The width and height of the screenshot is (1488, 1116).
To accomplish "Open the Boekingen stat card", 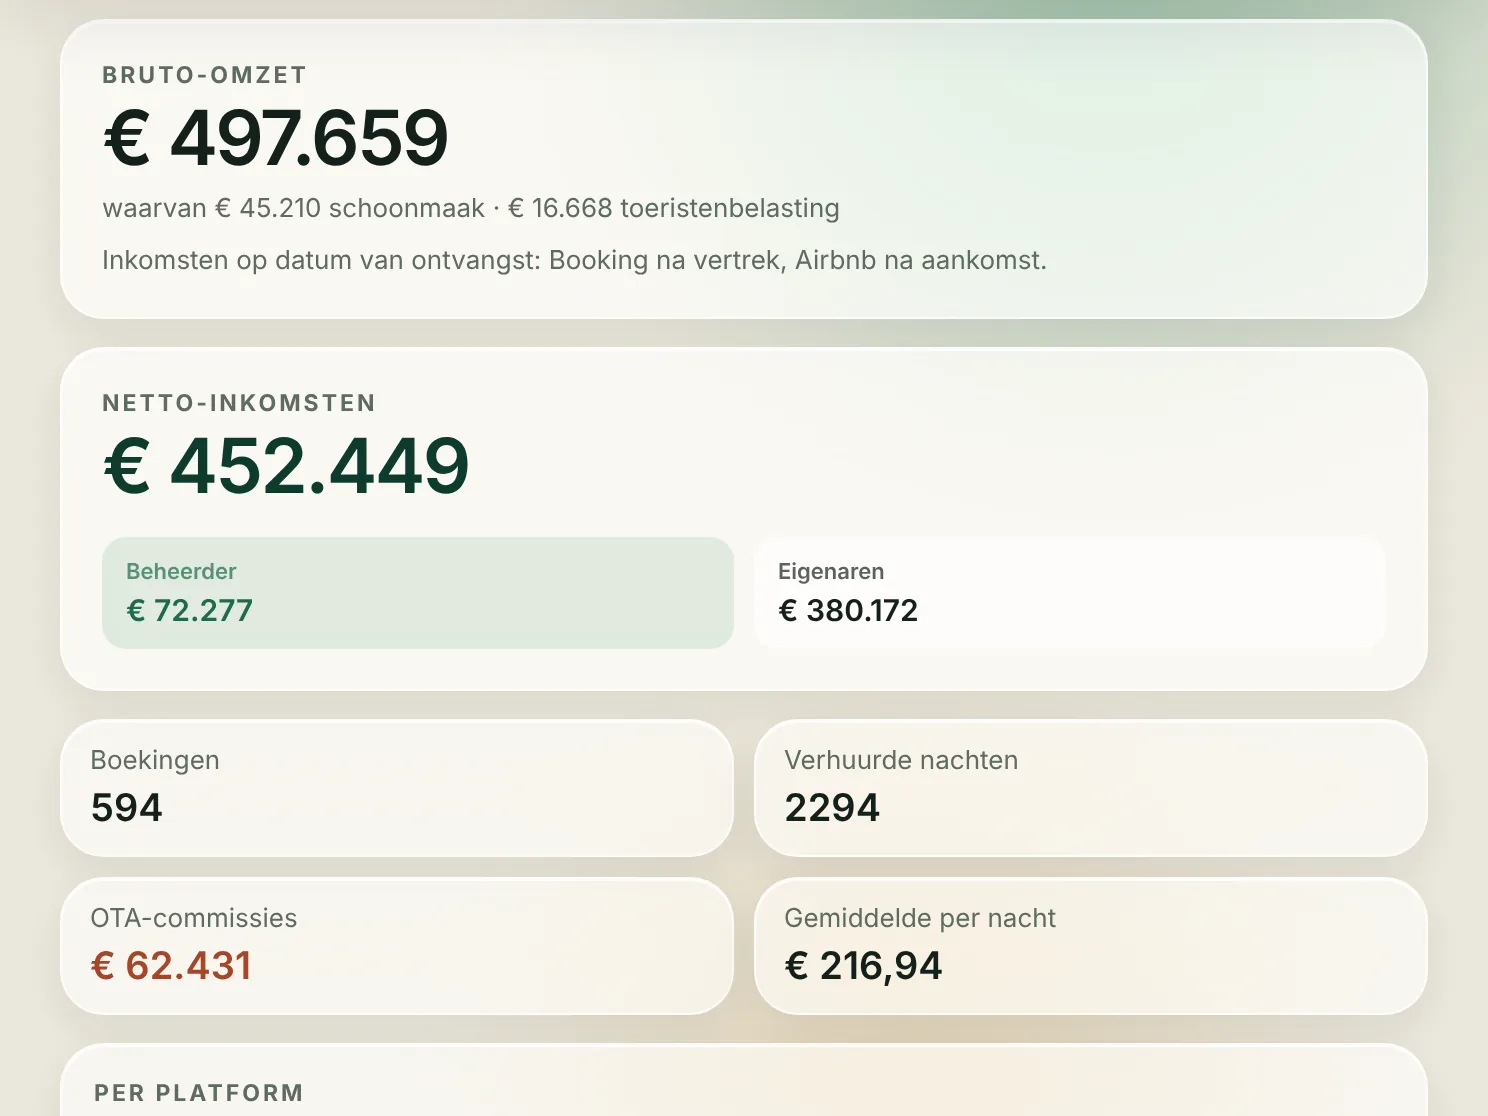I will (x=397, y=788).
